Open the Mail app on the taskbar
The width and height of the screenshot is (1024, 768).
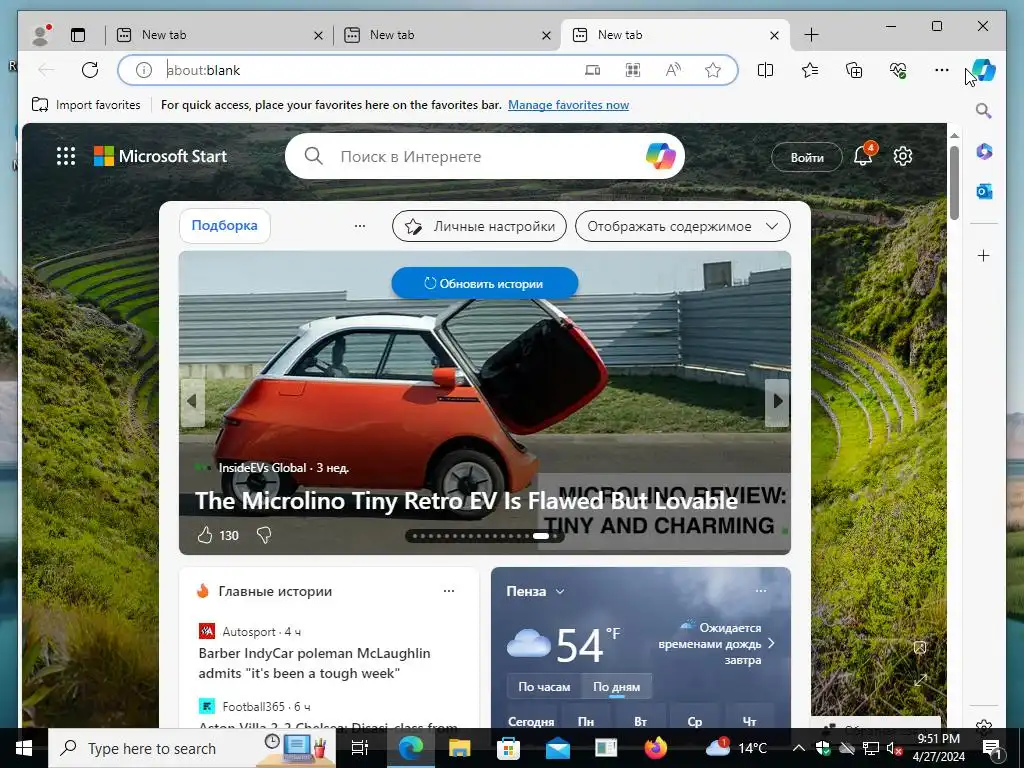(x=558, y=748)
